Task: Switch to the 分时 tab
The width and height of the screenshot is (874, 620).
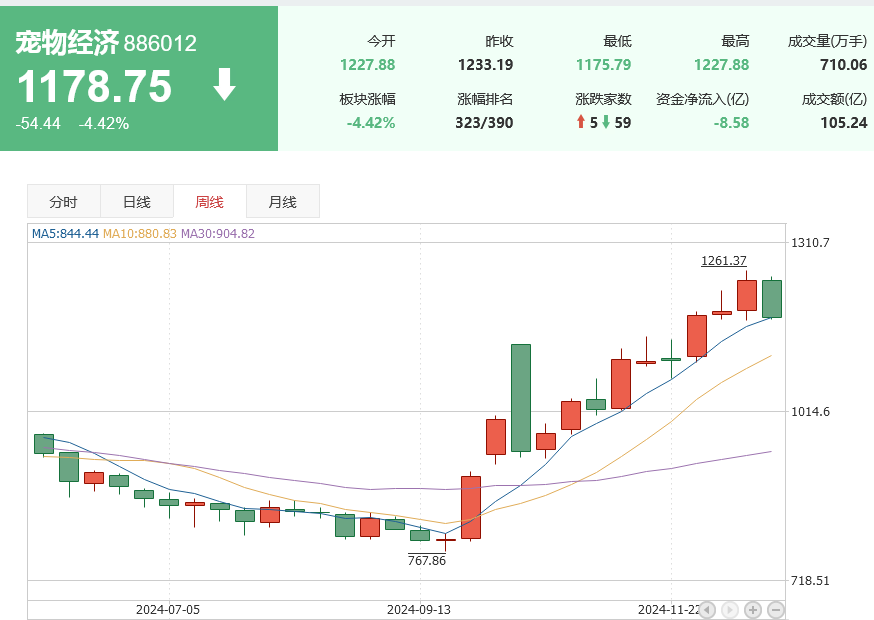Action: 63,201
